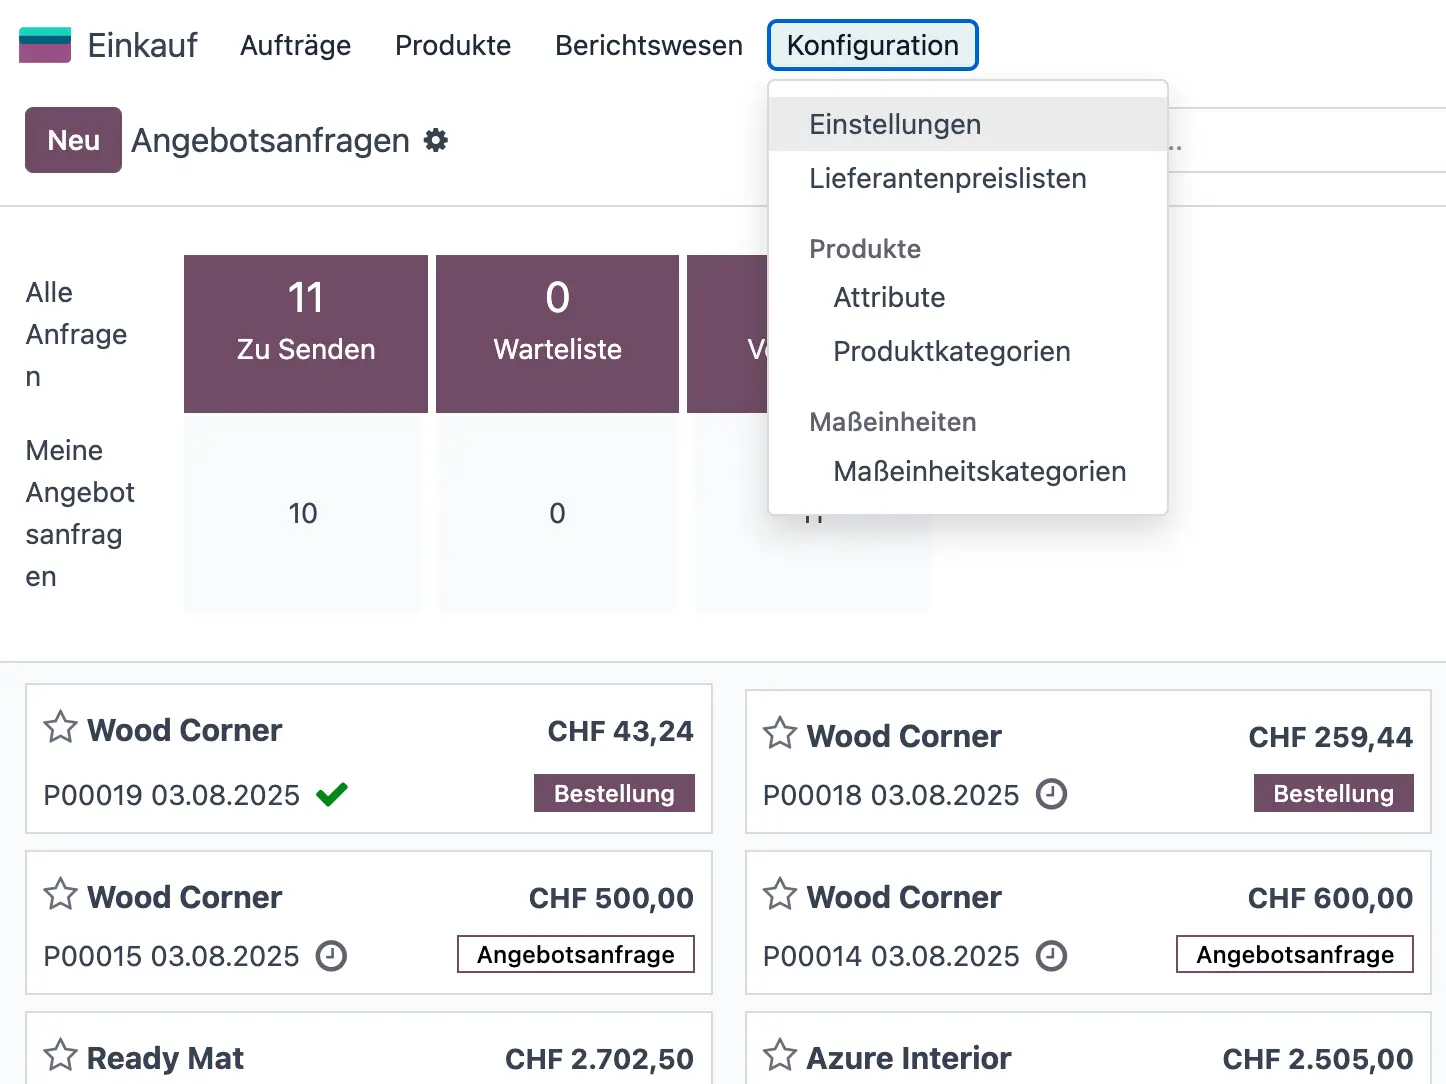Select Maßeinheitskategorien menu entry
Viewport: 1446px width, 1084px height.
[979, 471]
